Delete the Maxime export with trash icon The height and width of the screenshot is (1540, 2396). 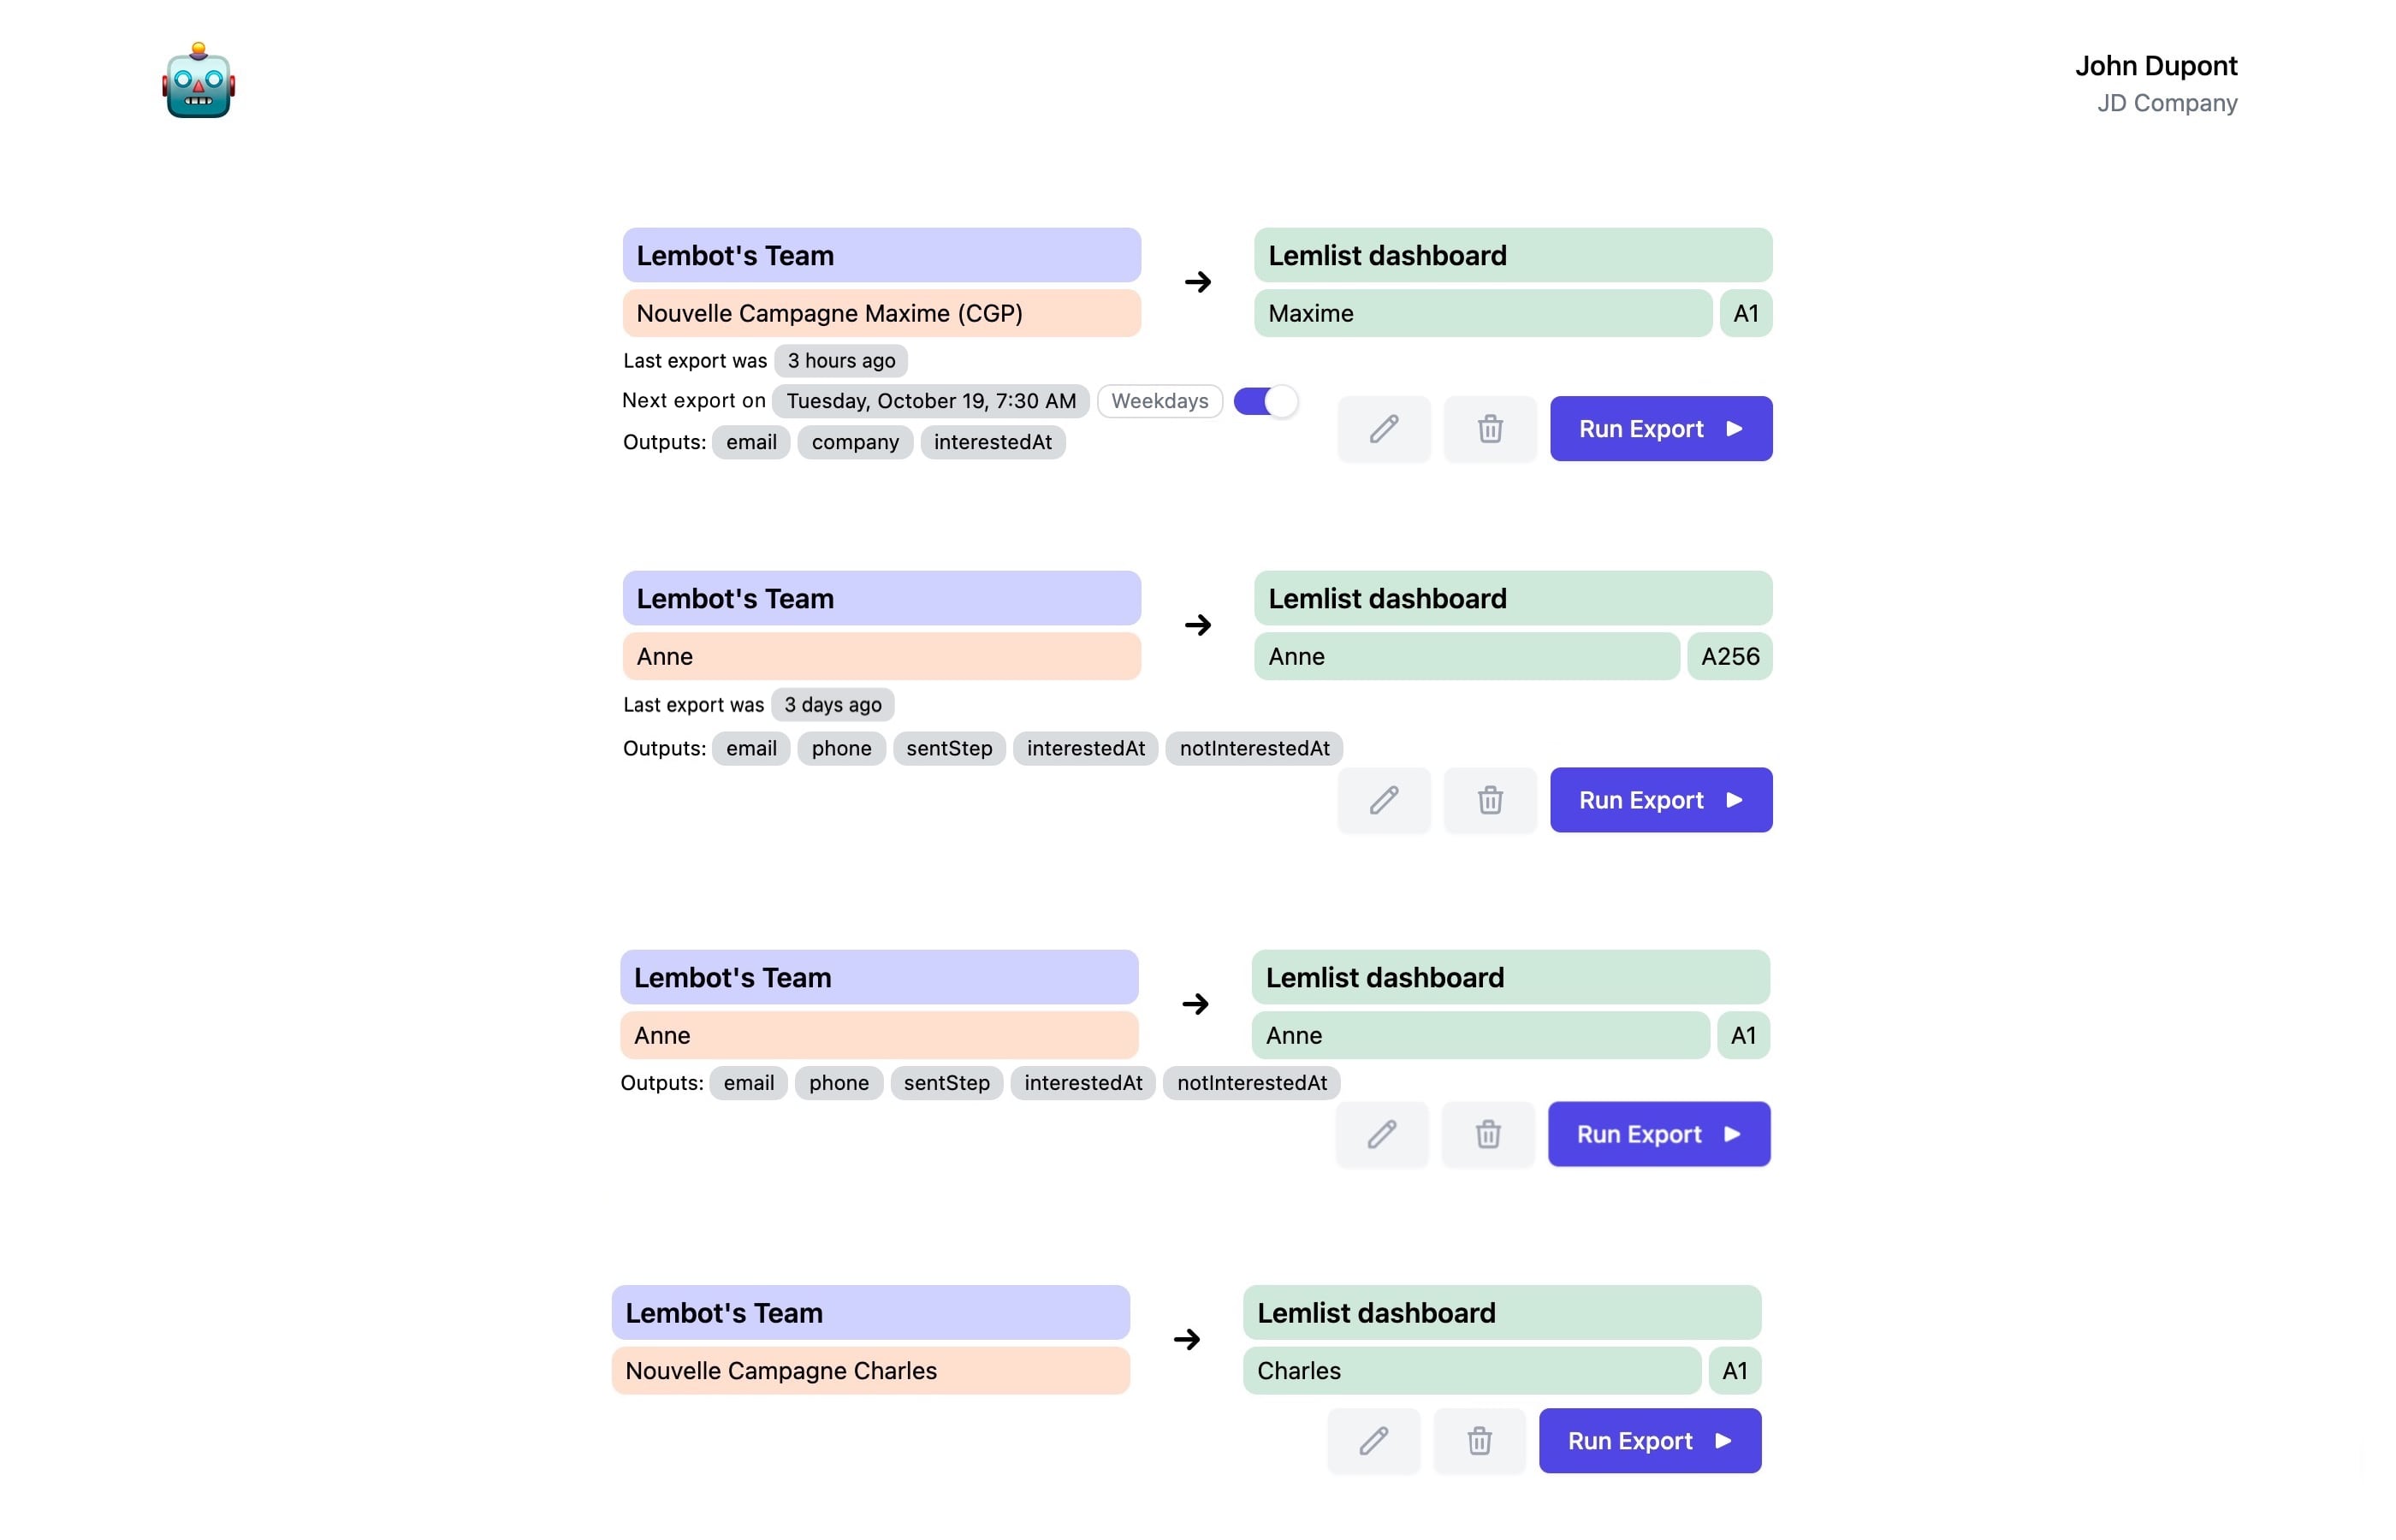[1489, 429]
